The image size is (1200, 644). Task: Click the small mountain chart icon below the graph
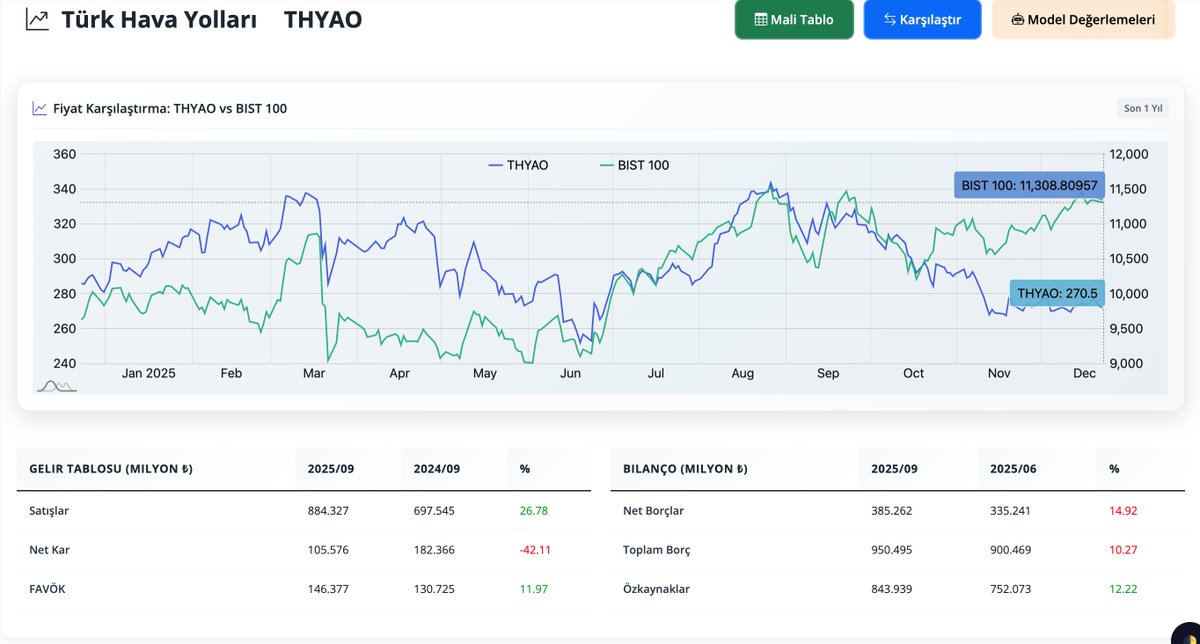56,385
